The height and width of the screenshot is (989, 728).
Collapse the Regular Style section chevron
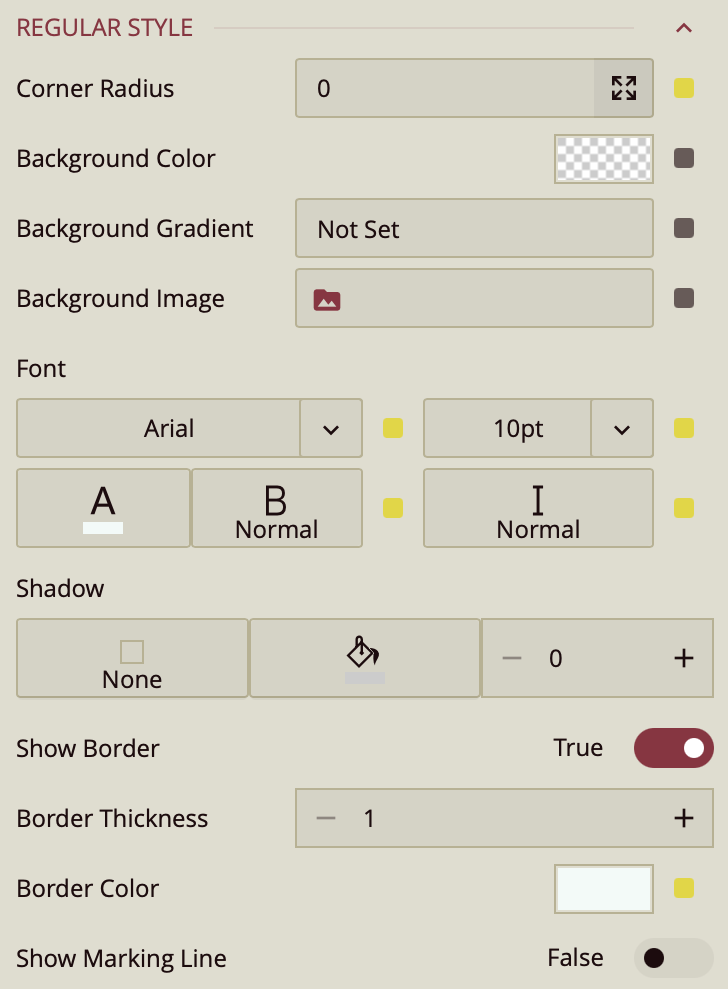click(684, 28)
